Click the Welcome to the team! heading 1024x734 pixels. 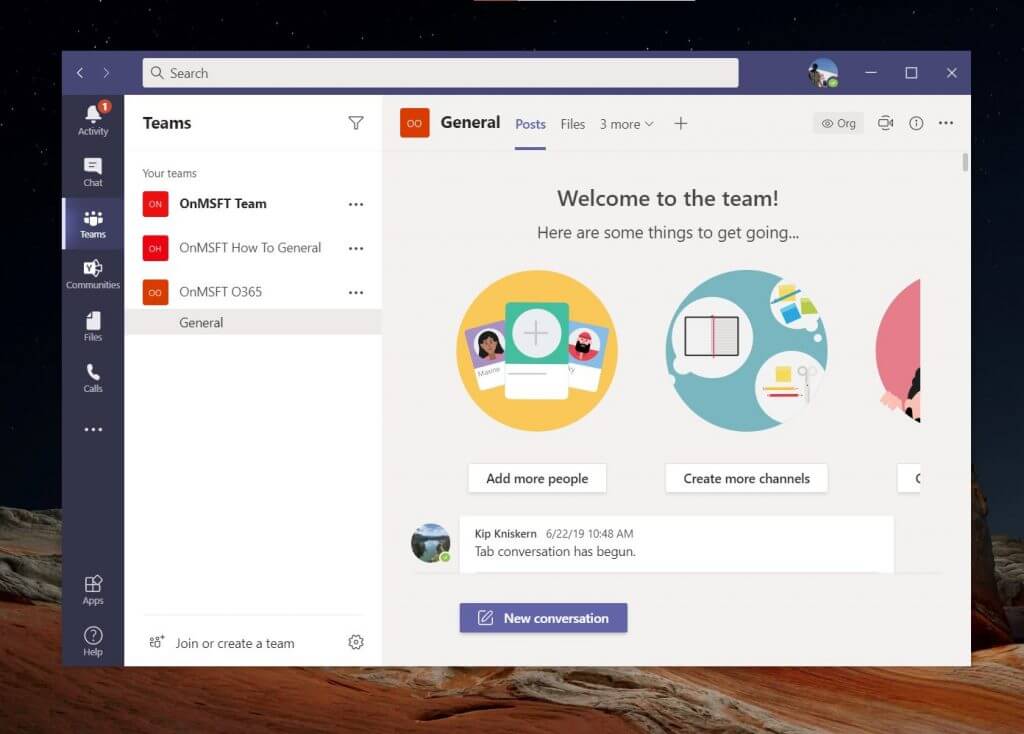pyautogui.click(x=667, y=199)
